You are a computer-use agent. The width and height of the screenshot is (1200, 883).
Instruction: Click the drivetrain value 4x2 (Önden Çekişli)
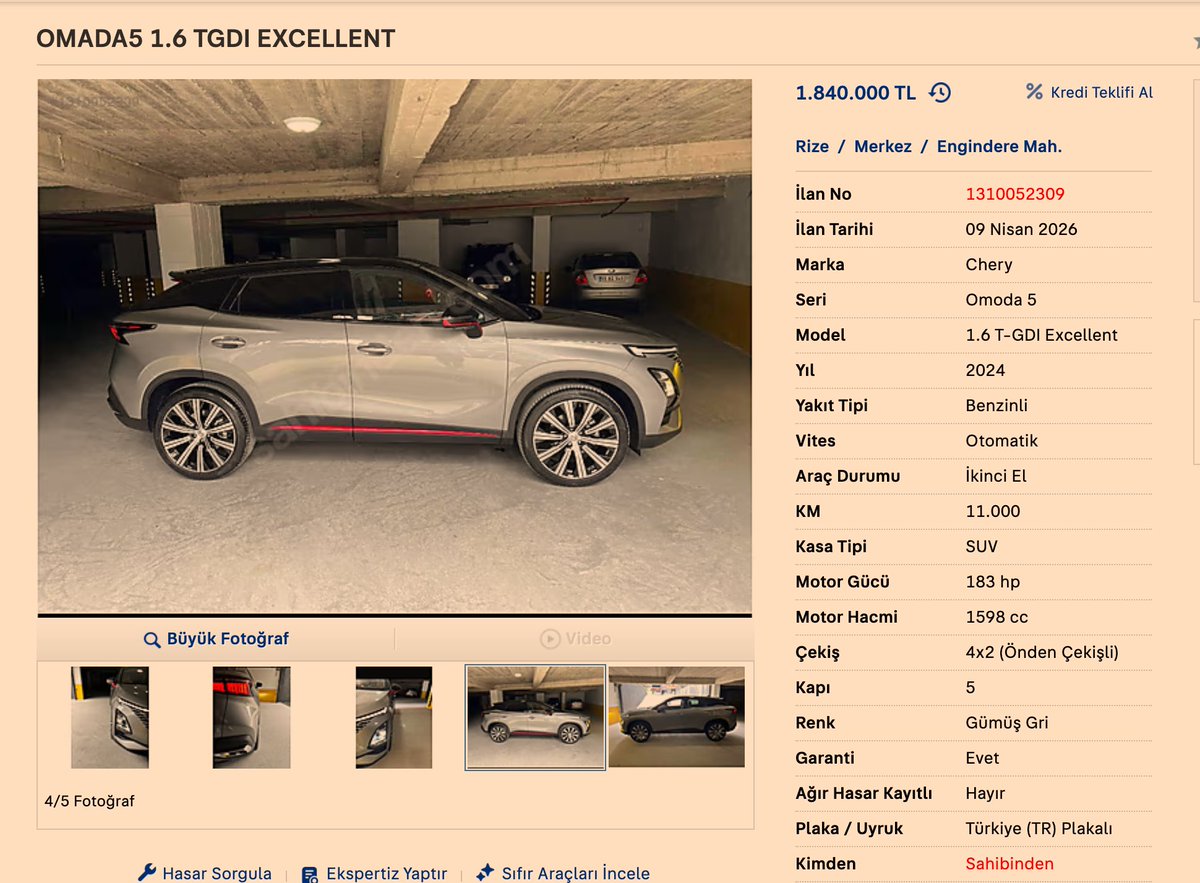1042,652
